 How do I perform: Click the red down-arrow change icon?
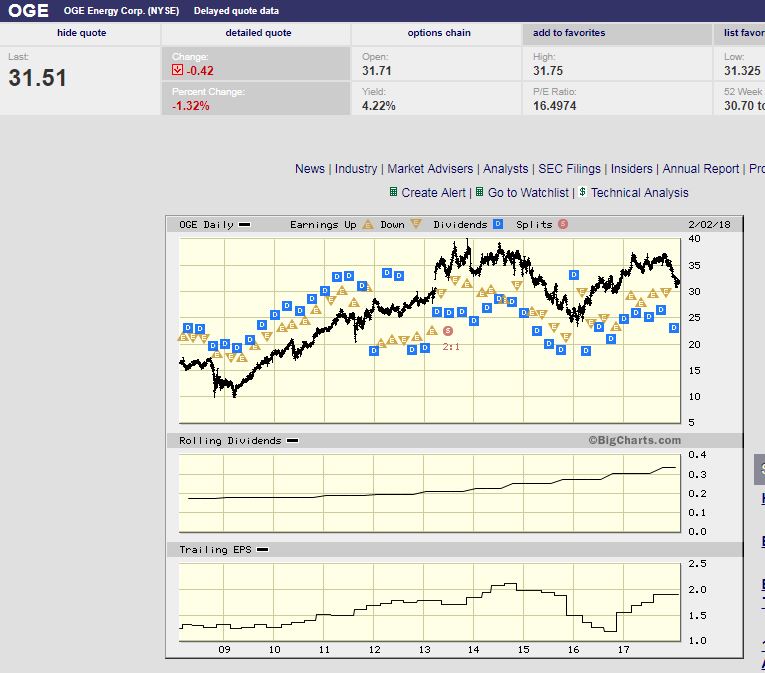pos(177,70)
